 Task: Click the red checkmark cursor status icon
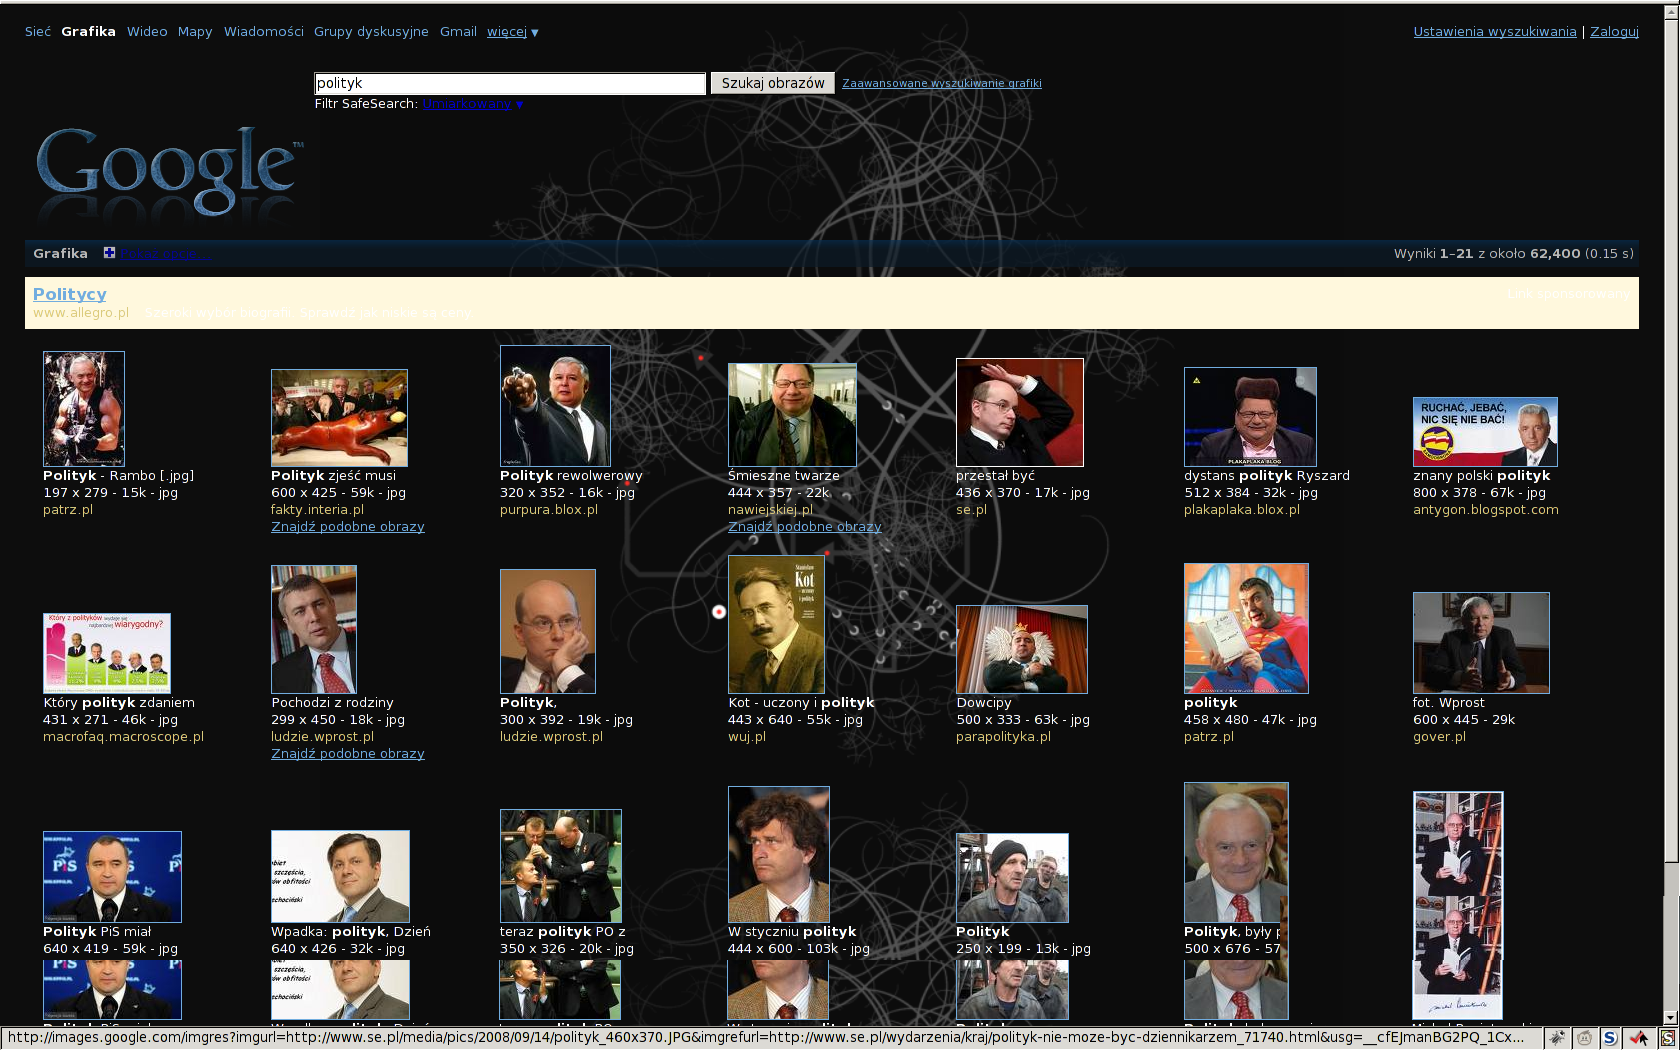click(x=1639, y=1038)
